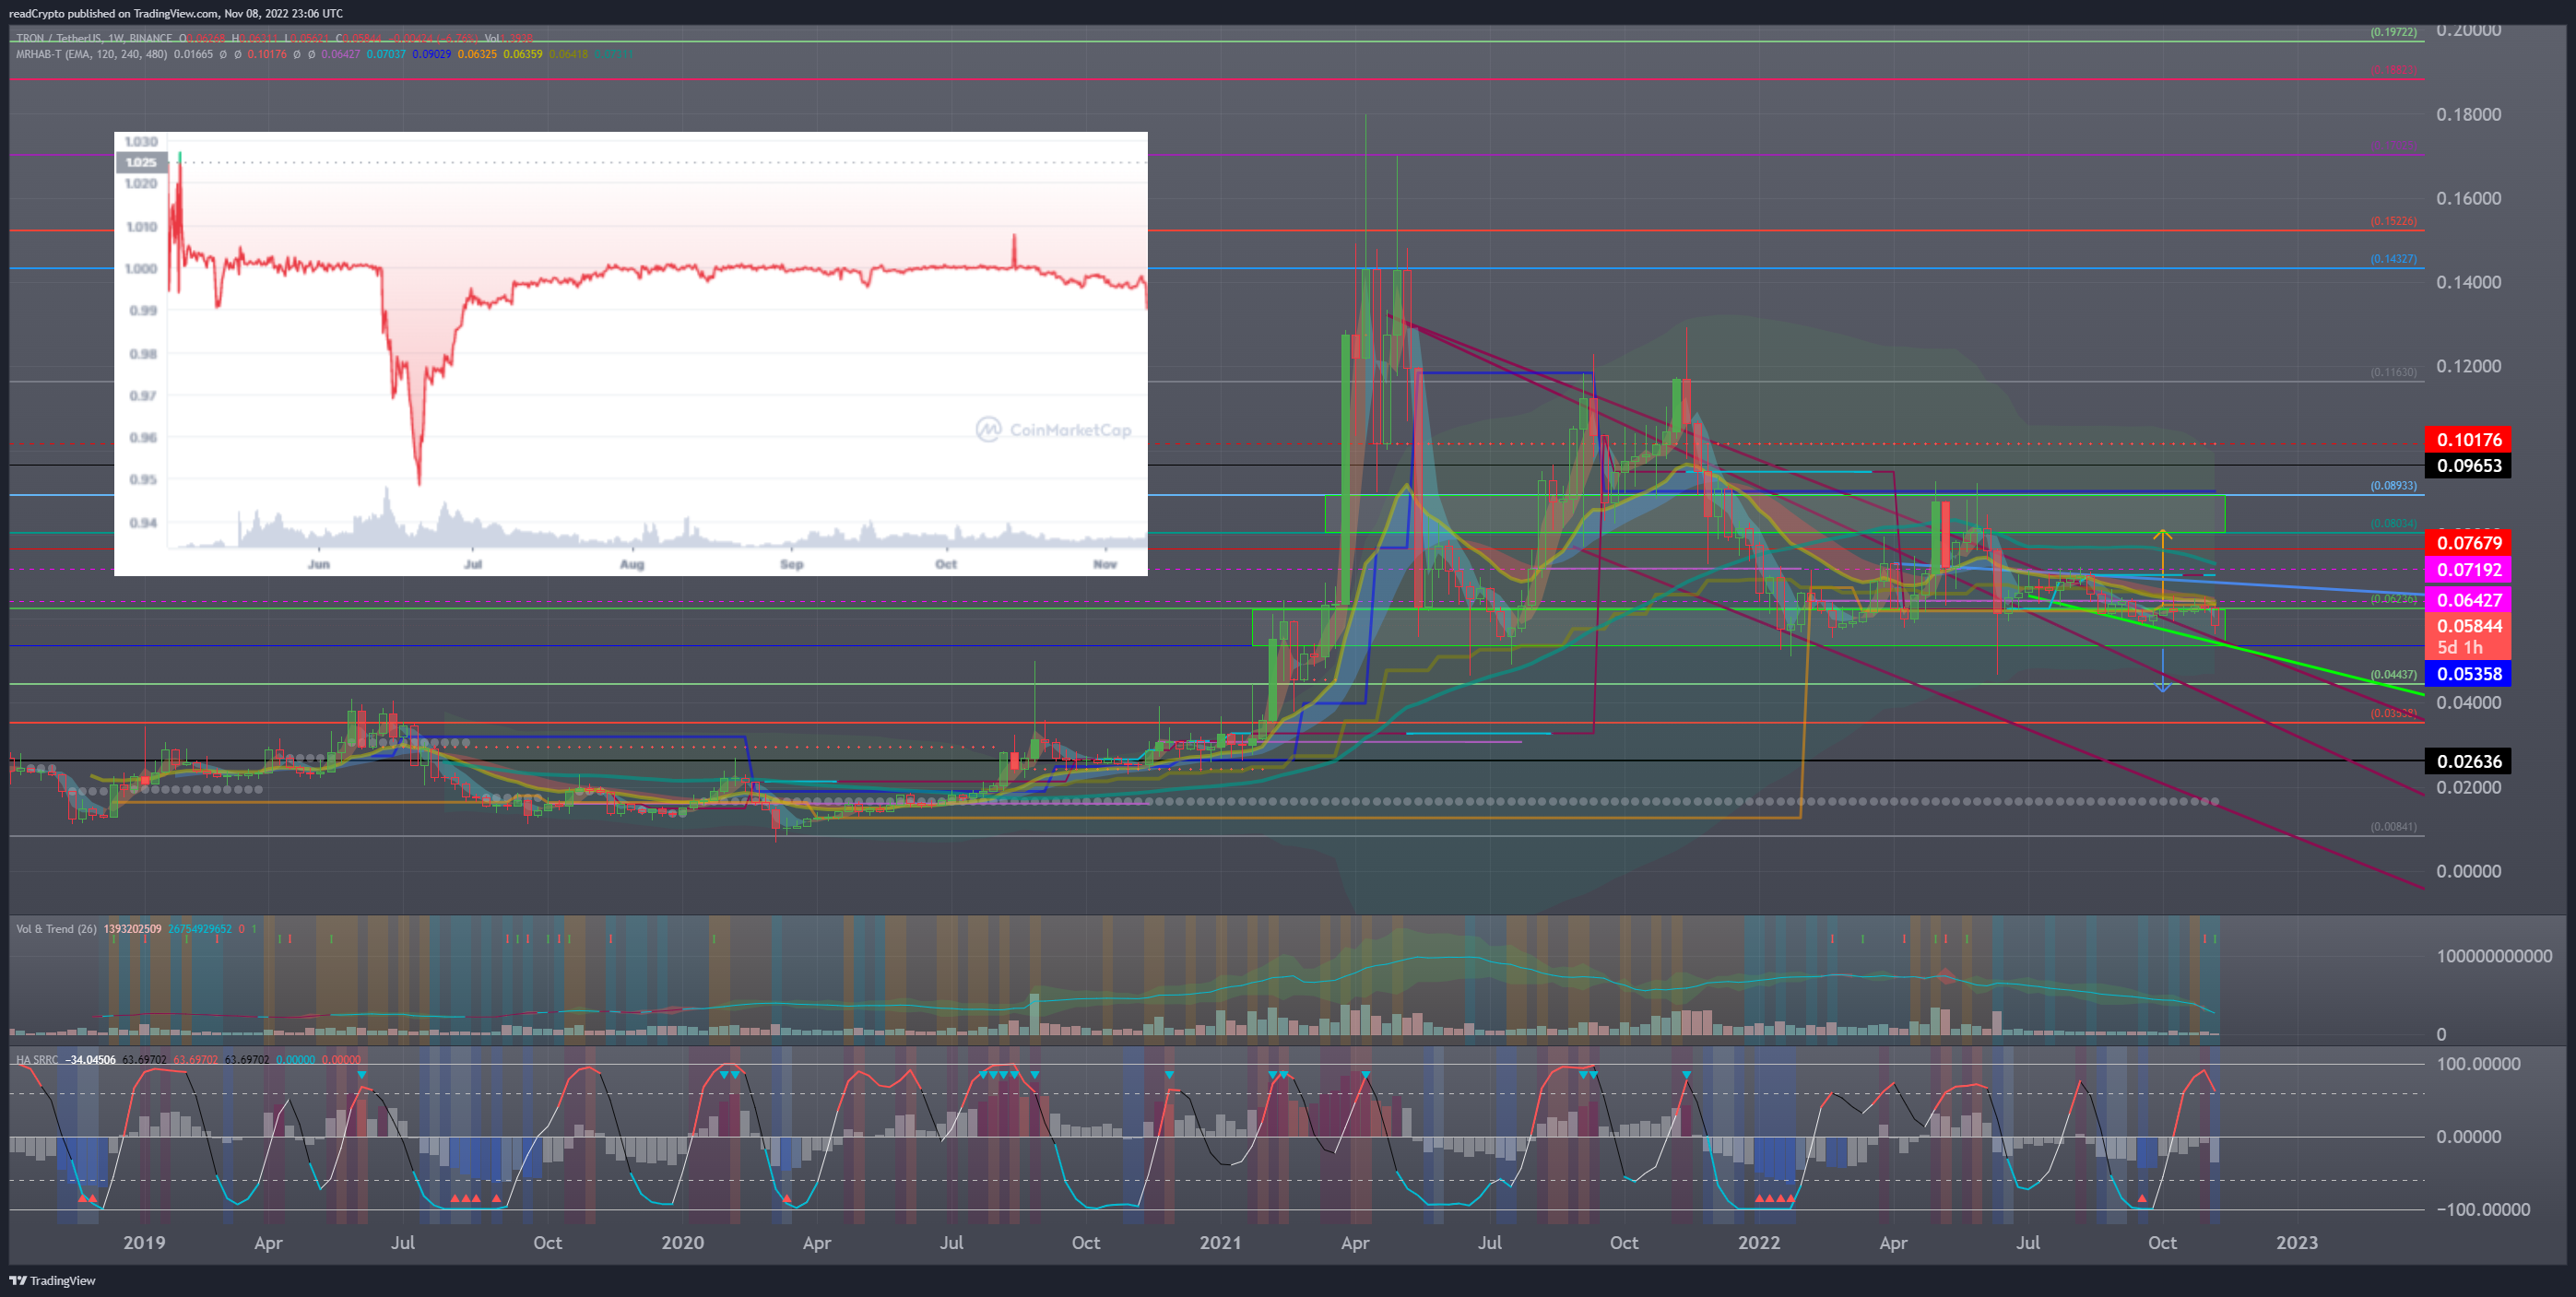Click the 0.16000 price axis value

(x=2468, y=198)
